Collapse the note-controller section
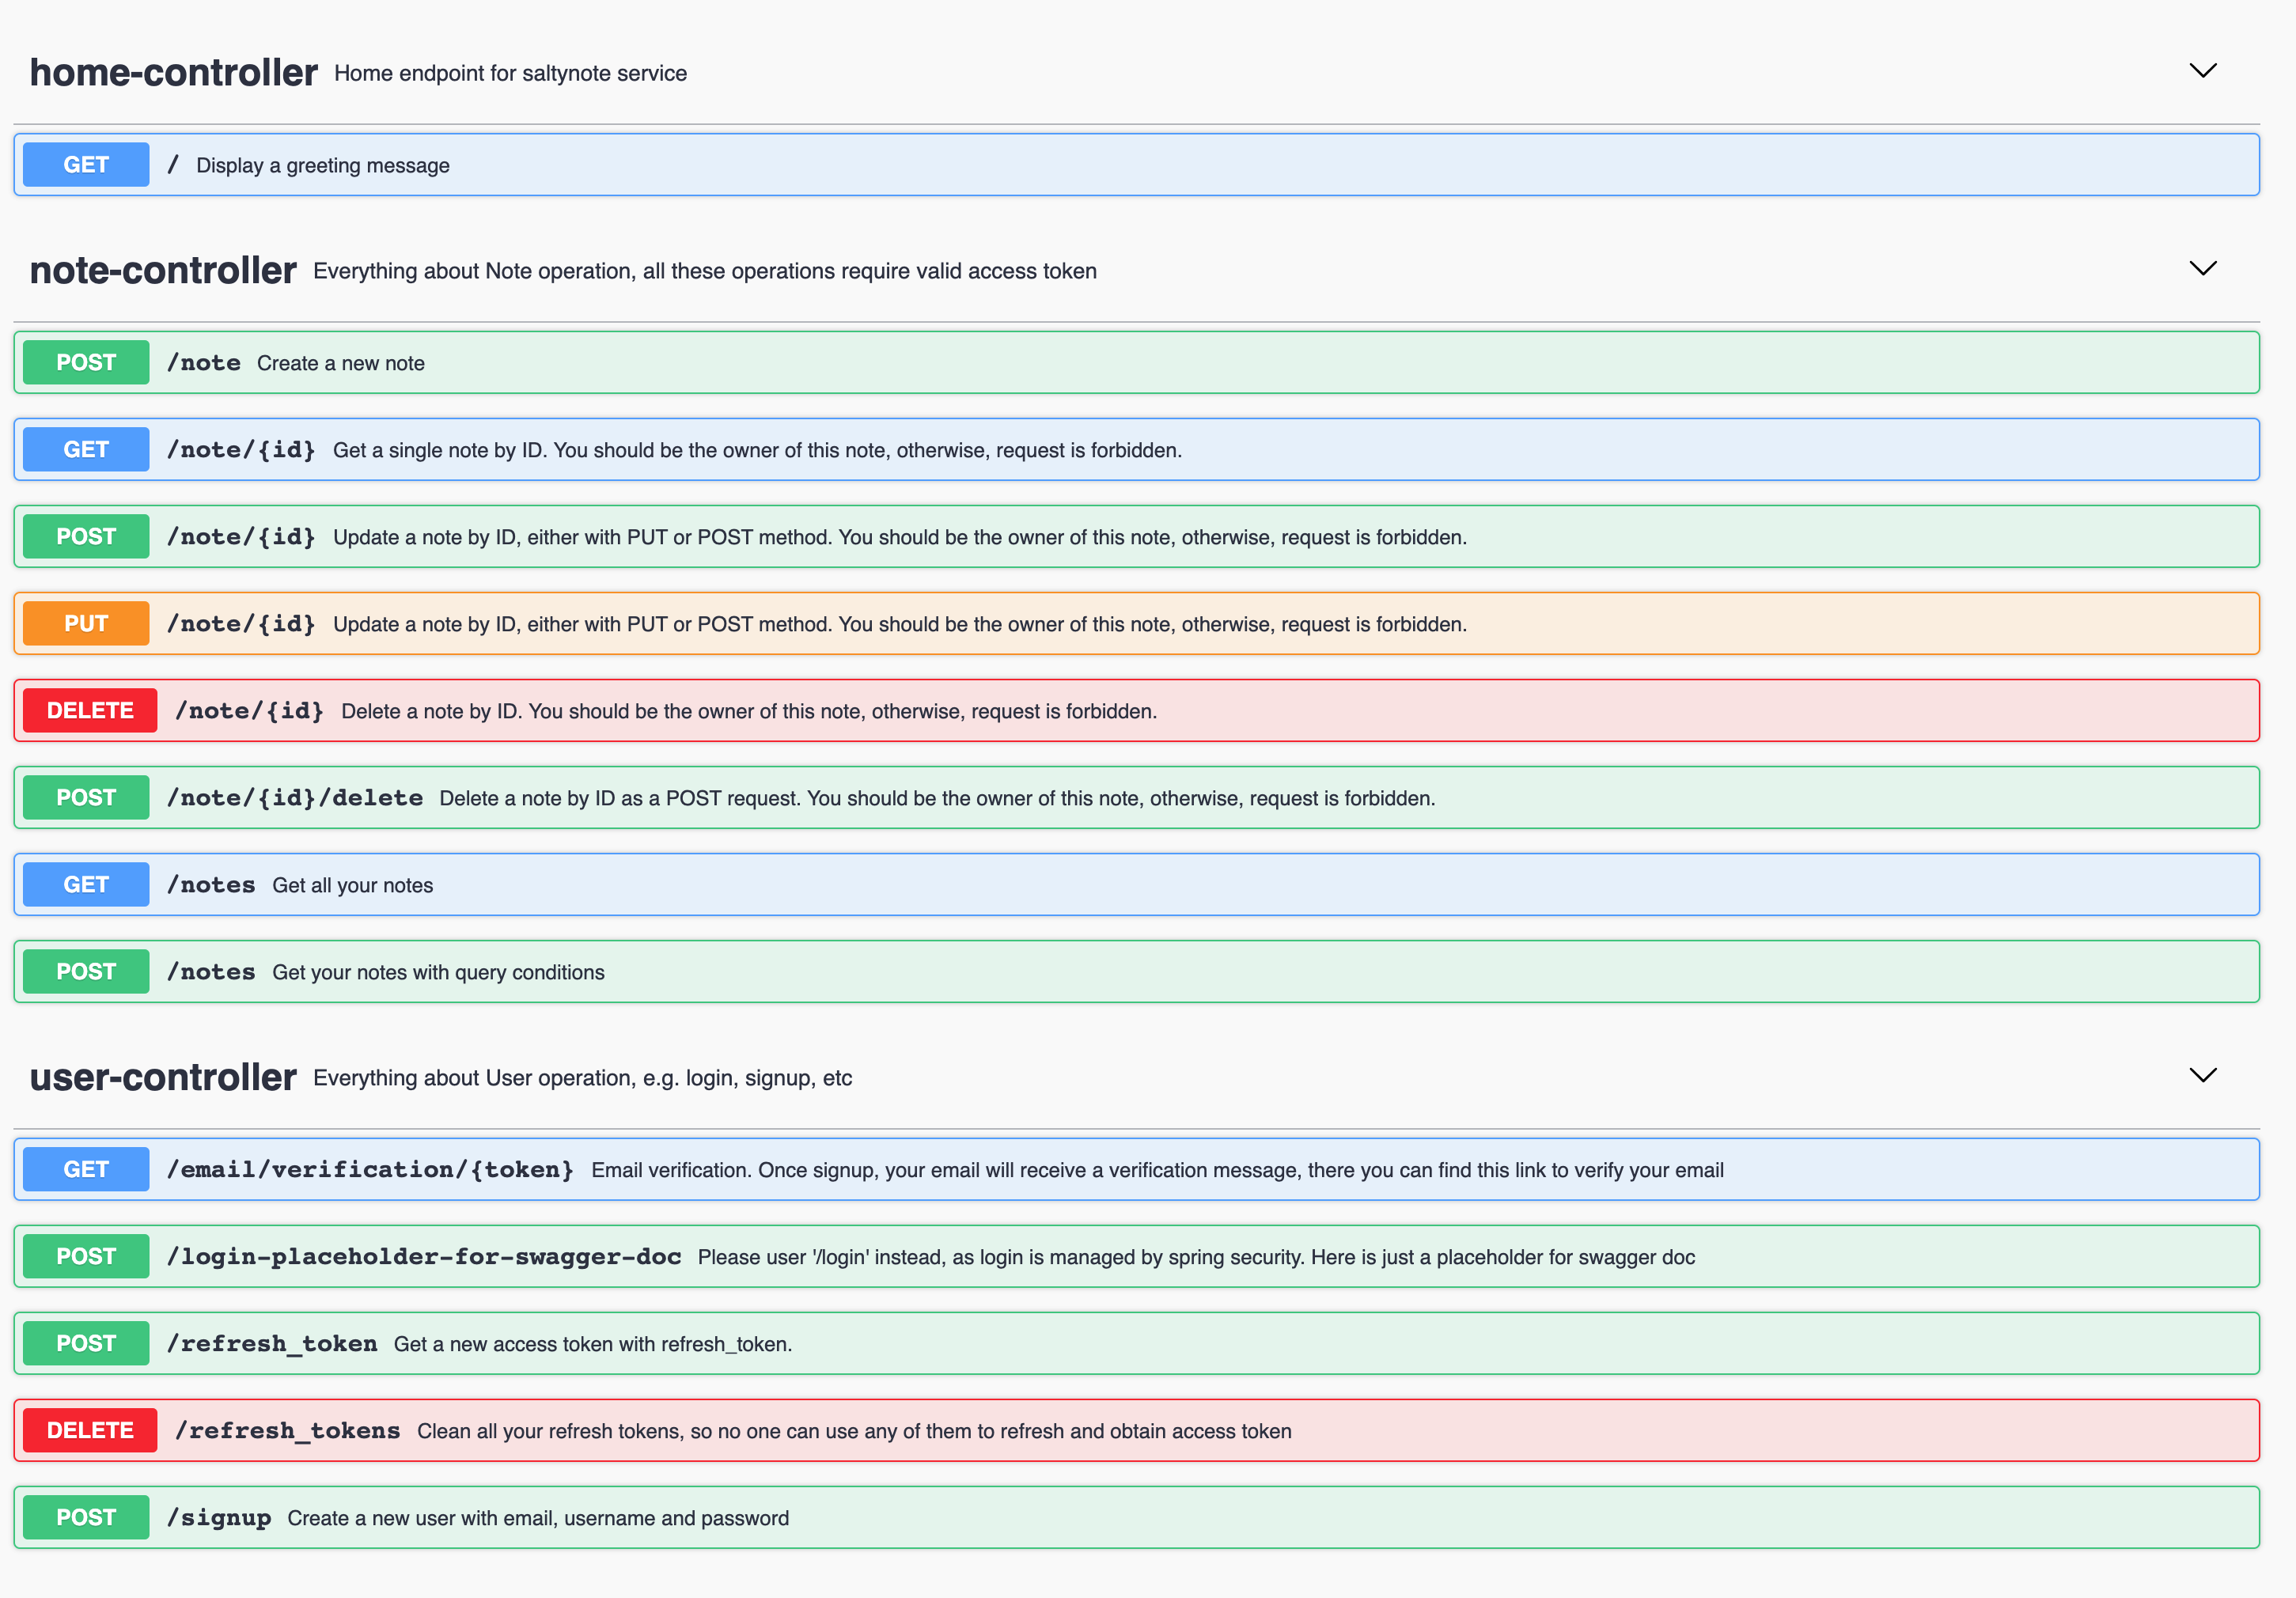The width and height of the screenshot is (2296, 1598). pyautogui.click(x=2203, y=269)
